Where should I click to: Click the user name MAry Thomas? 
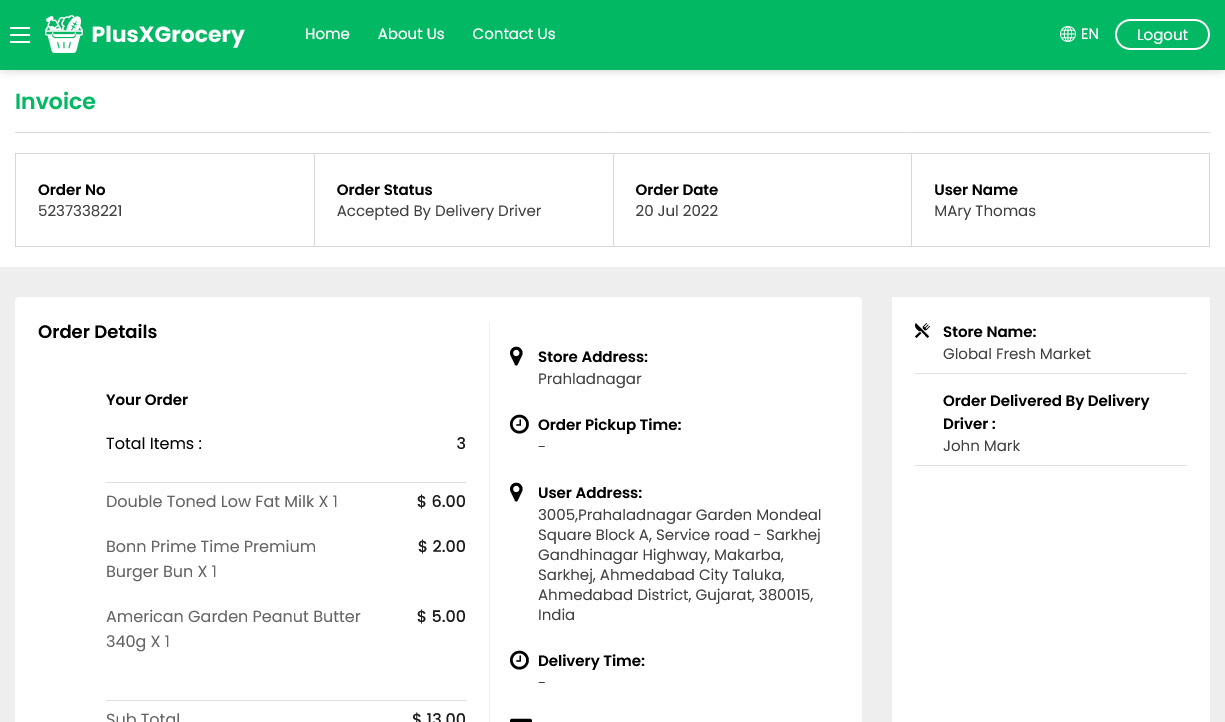click(985, 211)
